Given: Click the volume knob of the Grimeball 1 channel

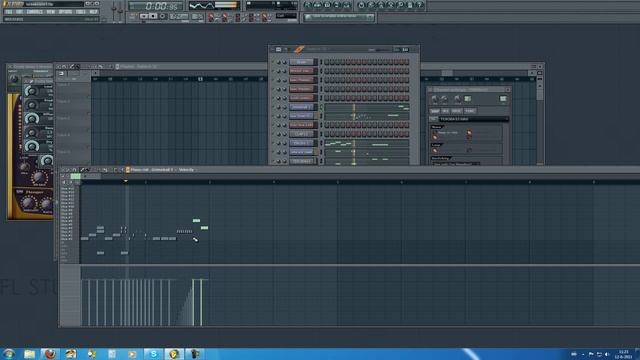Looking at the screenshot, I should click(x=284, y=107).
